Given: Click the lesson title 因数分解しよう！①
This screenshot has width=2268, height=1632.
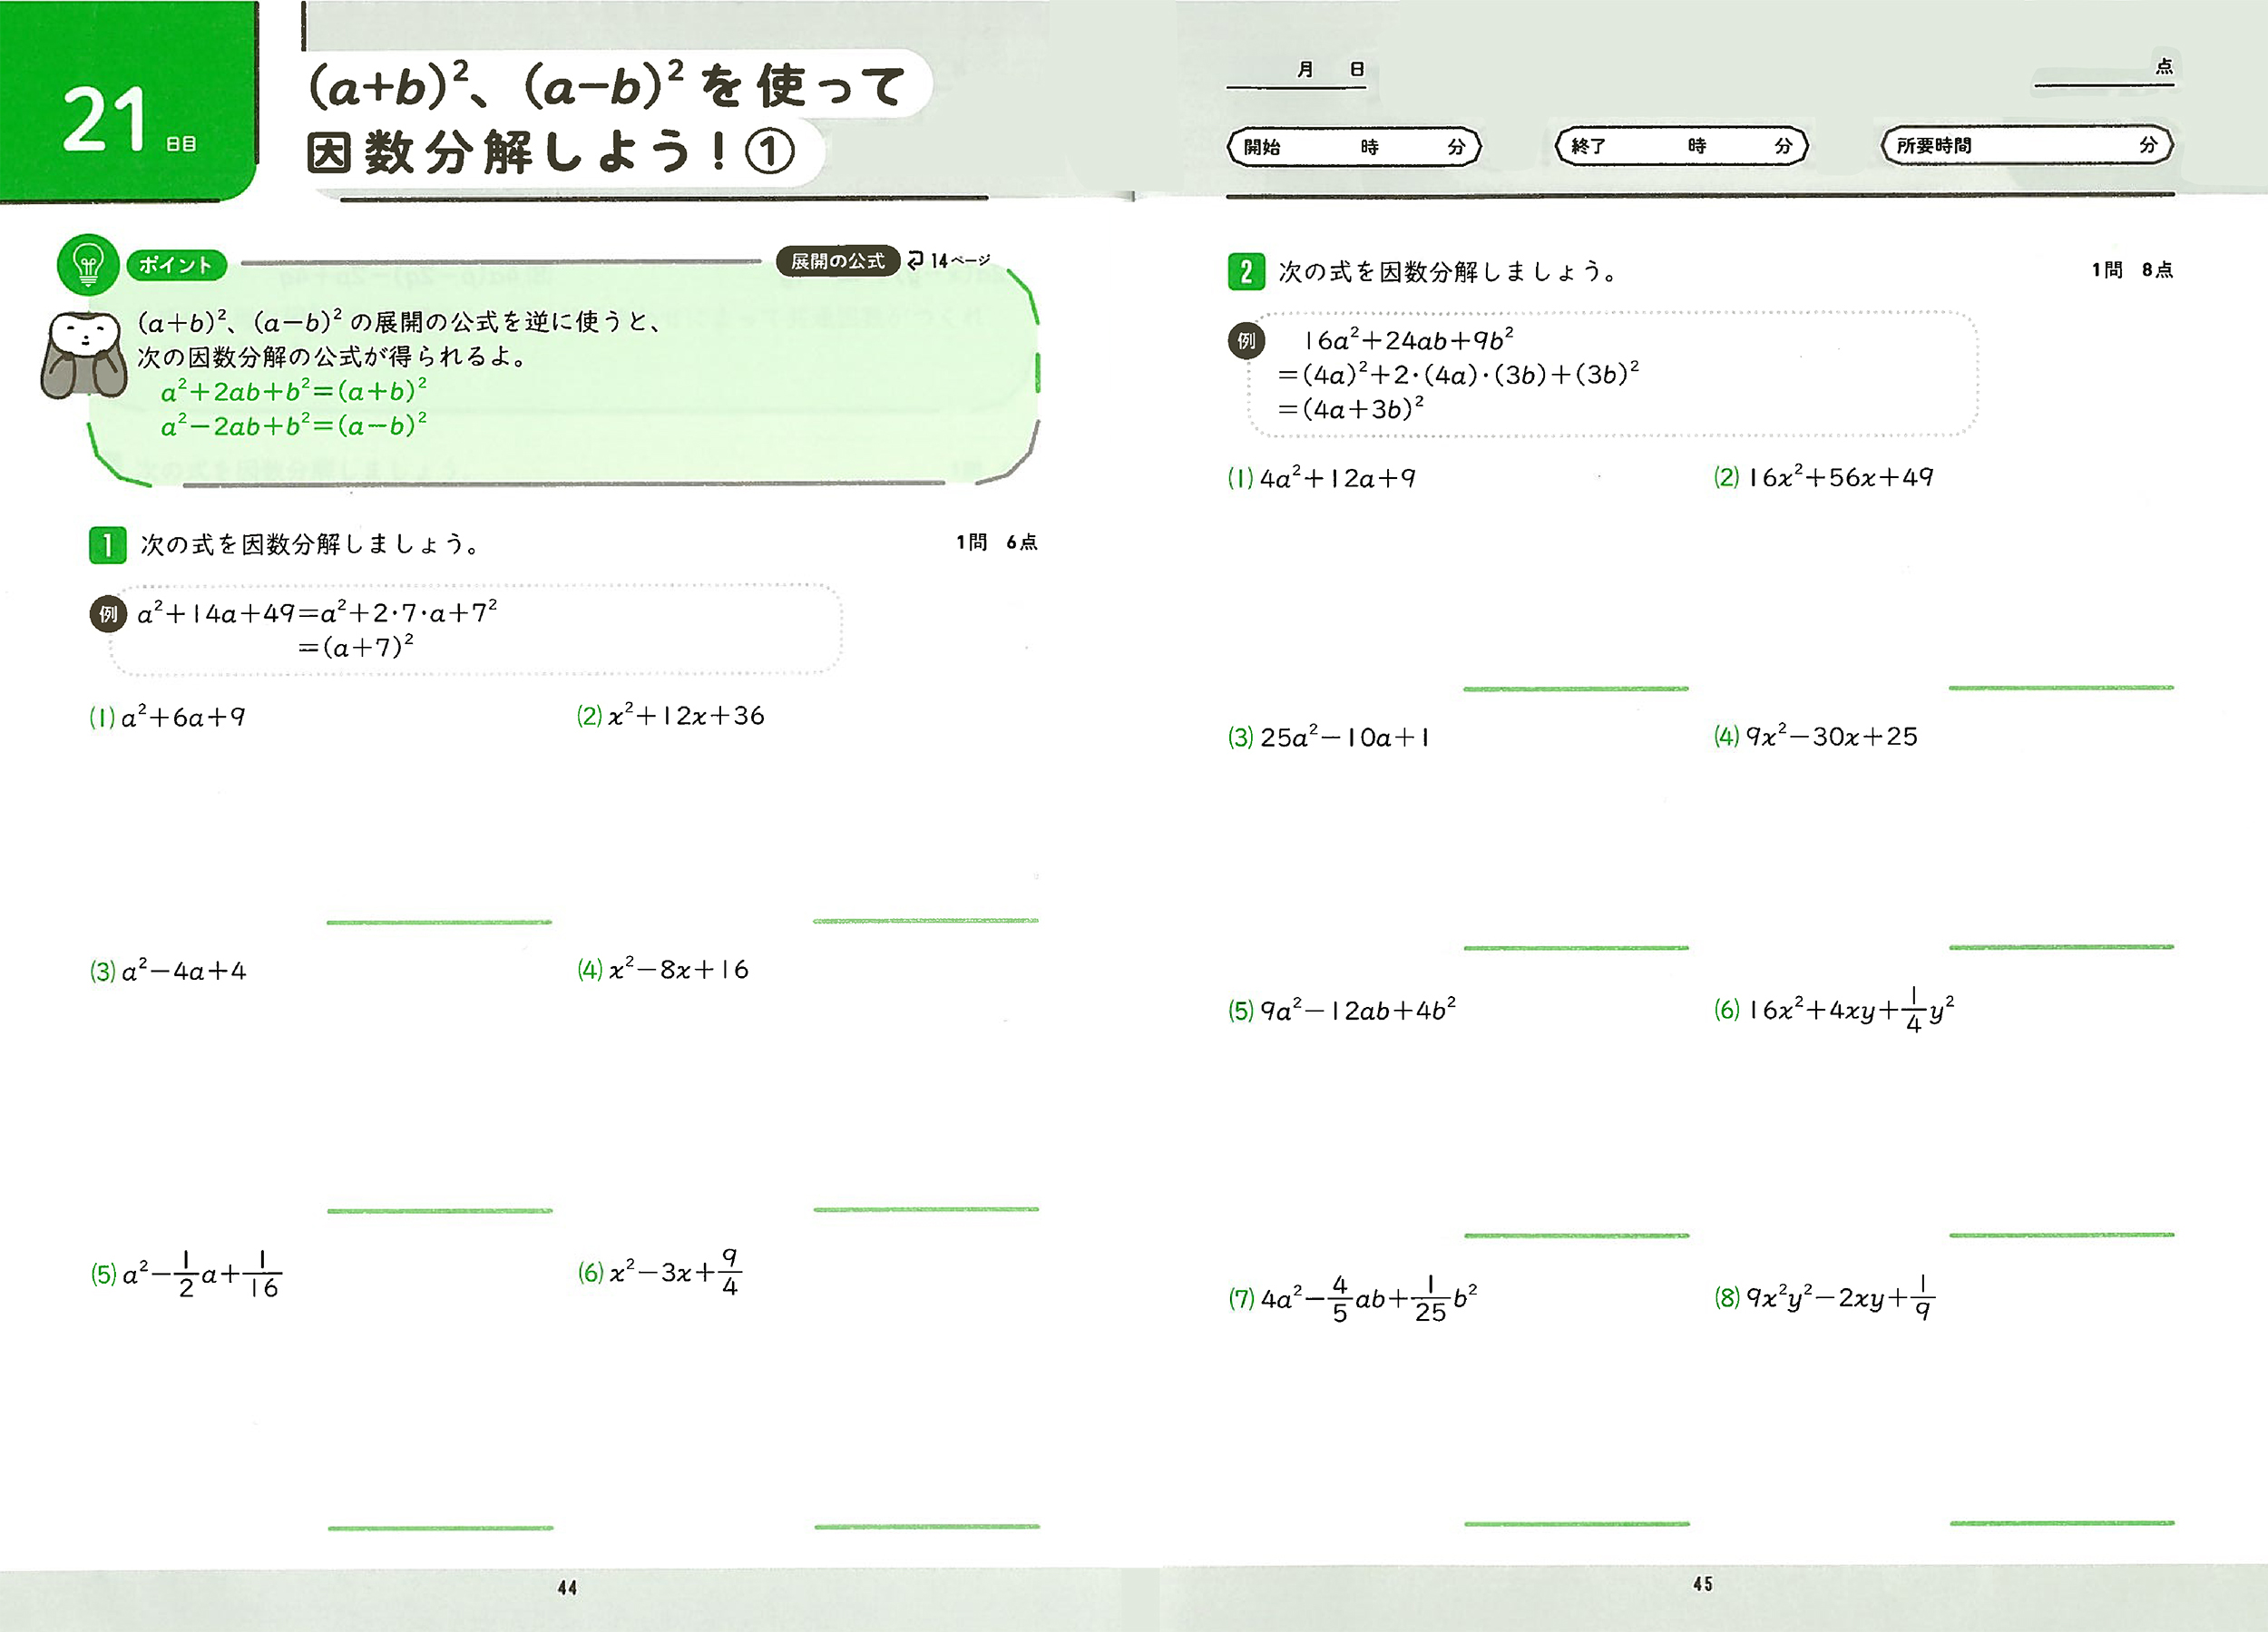Looking at the screenshot, I should click(551, 152).
